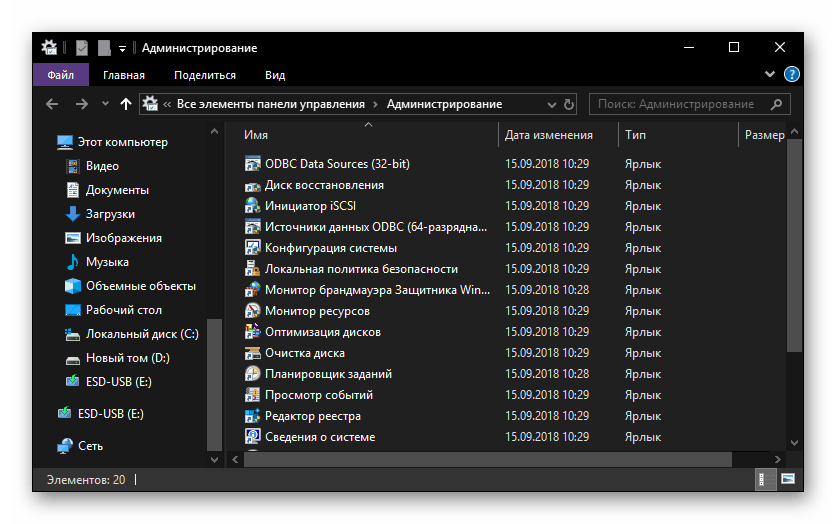Switch to the Вид ribbon tab
Image resolution: width=836 pixels, height=524 pixels.
[x=275, y=75]
